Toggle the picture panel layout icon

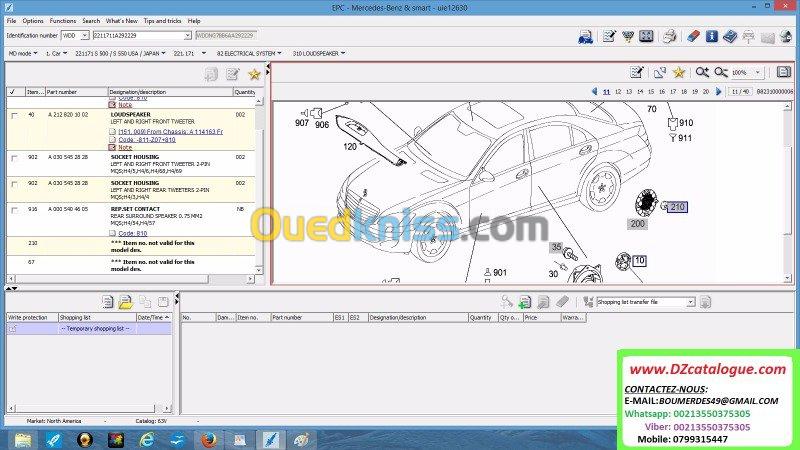[x=784, y=72]
